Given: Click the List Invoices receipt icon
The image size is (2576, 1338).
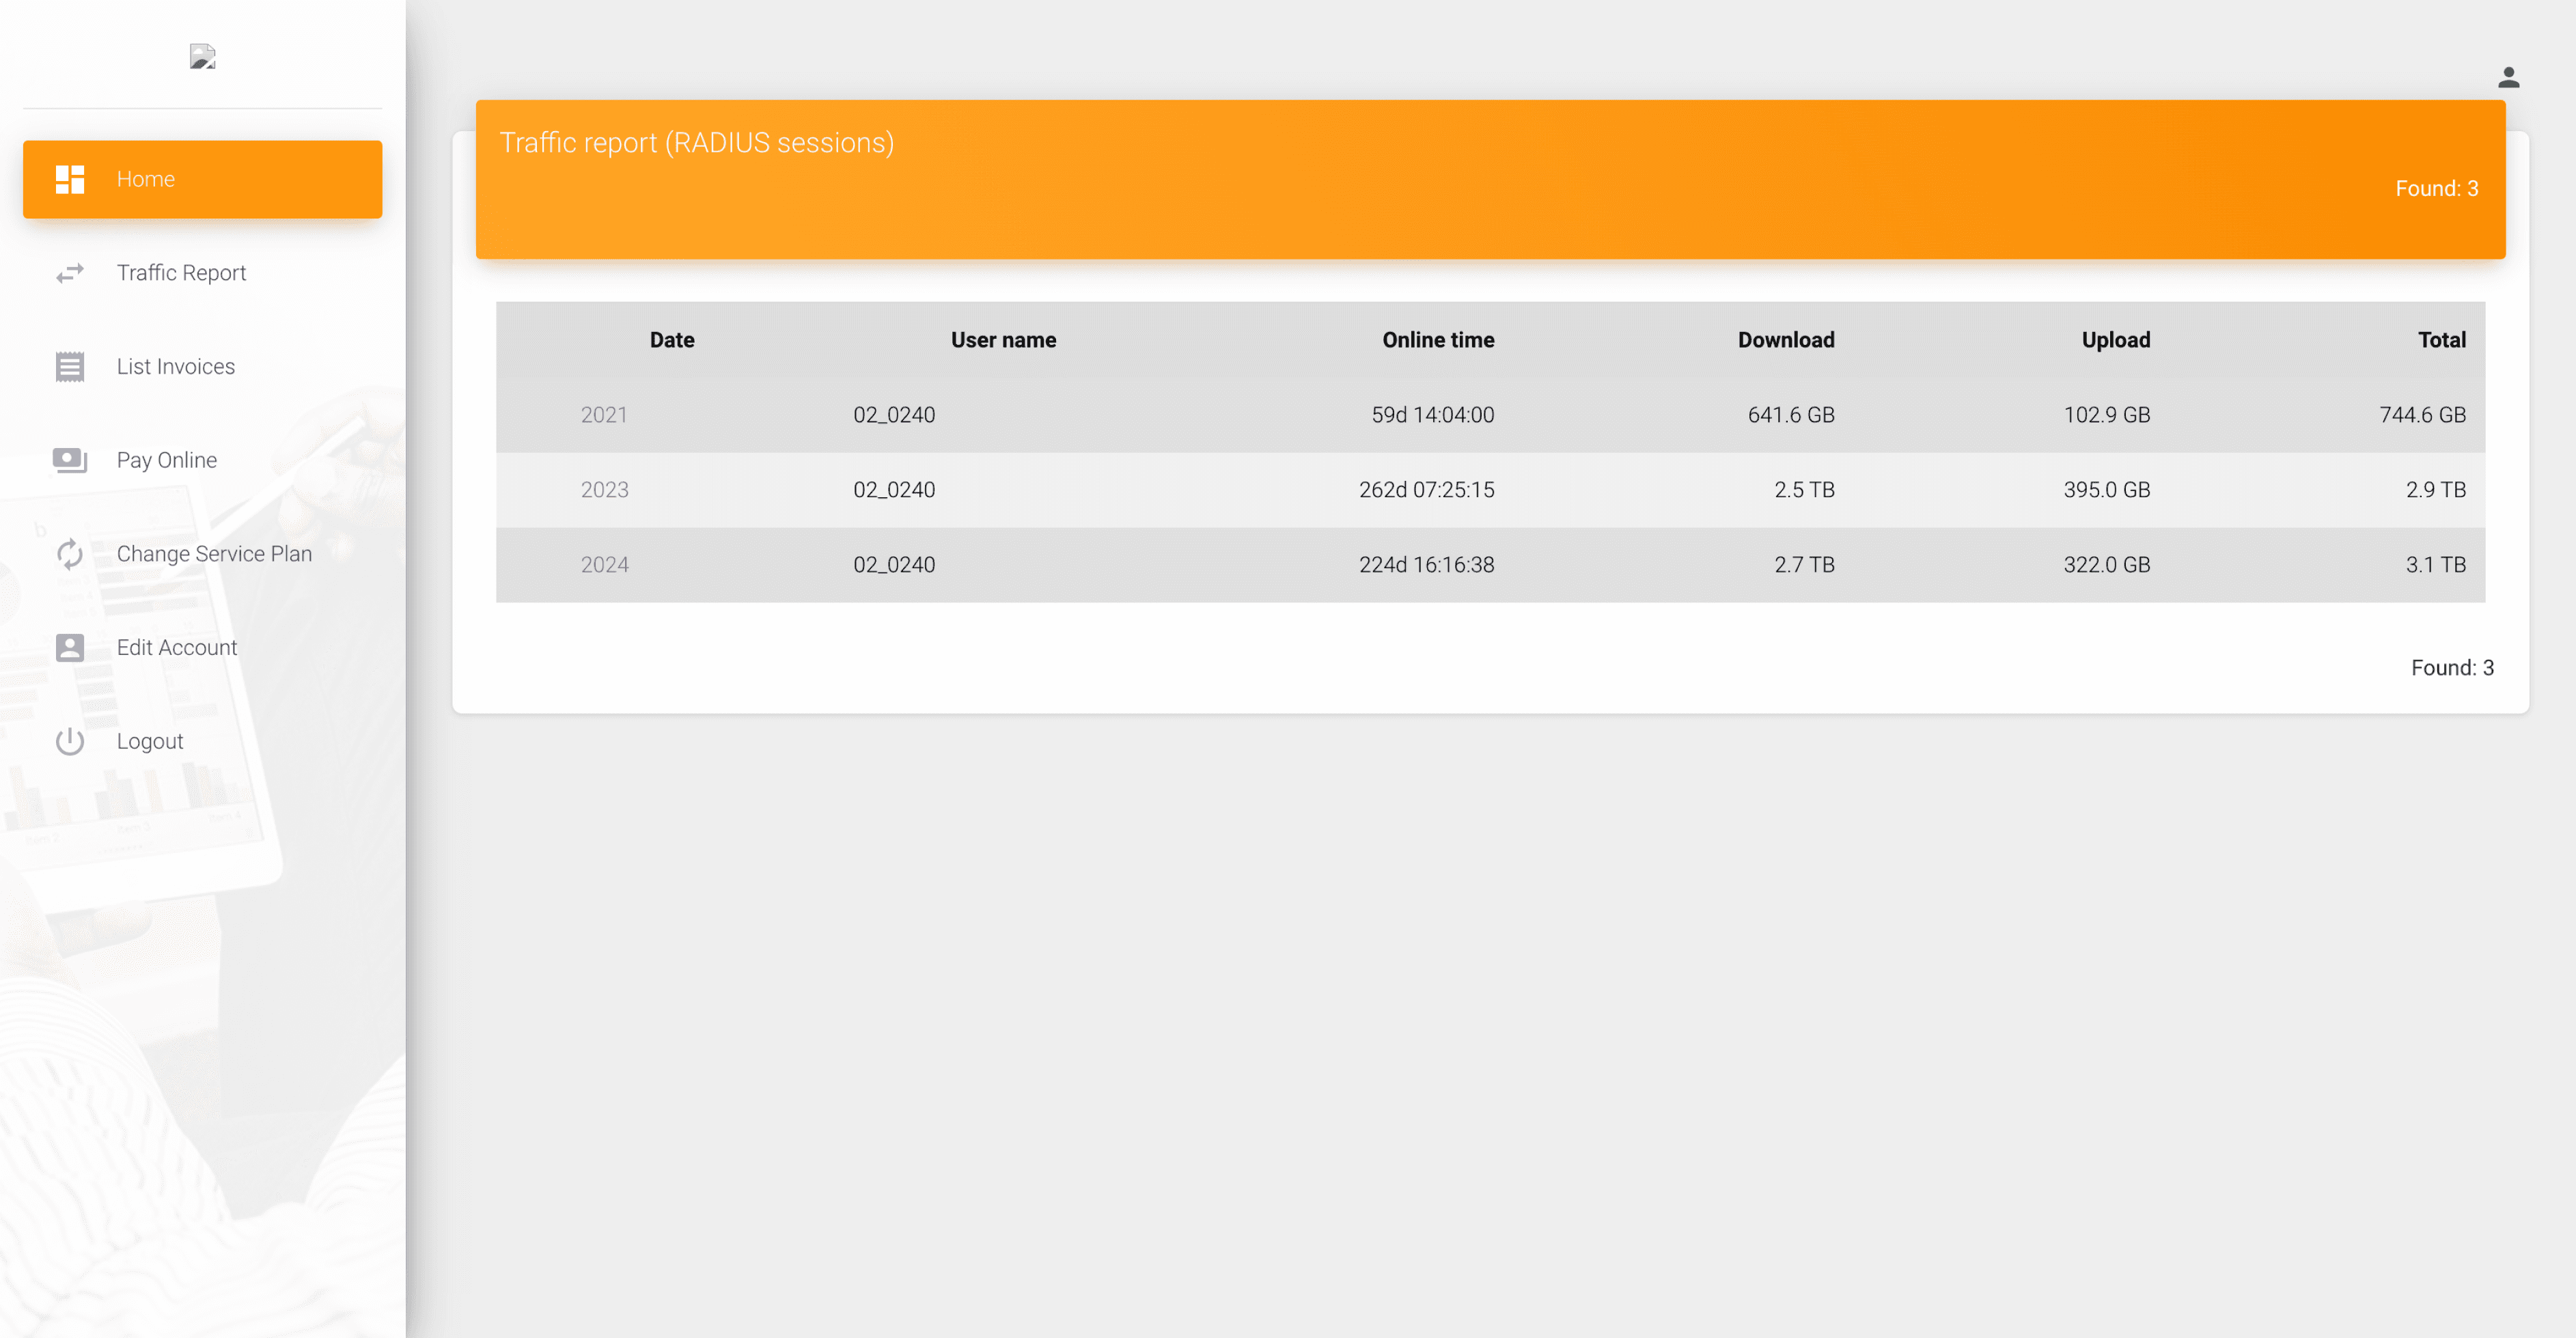Looking at the screenshot, I should coord(69,367).
